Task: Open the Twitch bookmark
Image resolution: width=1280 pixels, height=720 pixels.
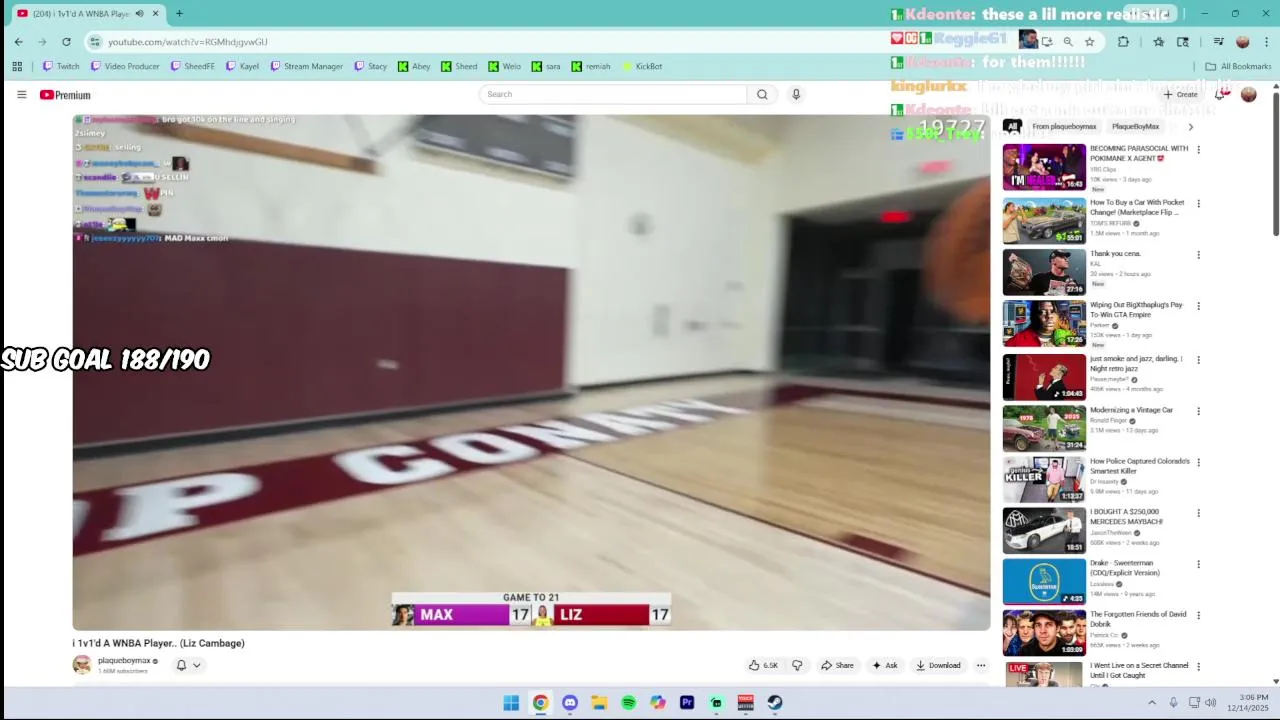Action: tap(61, 67)
